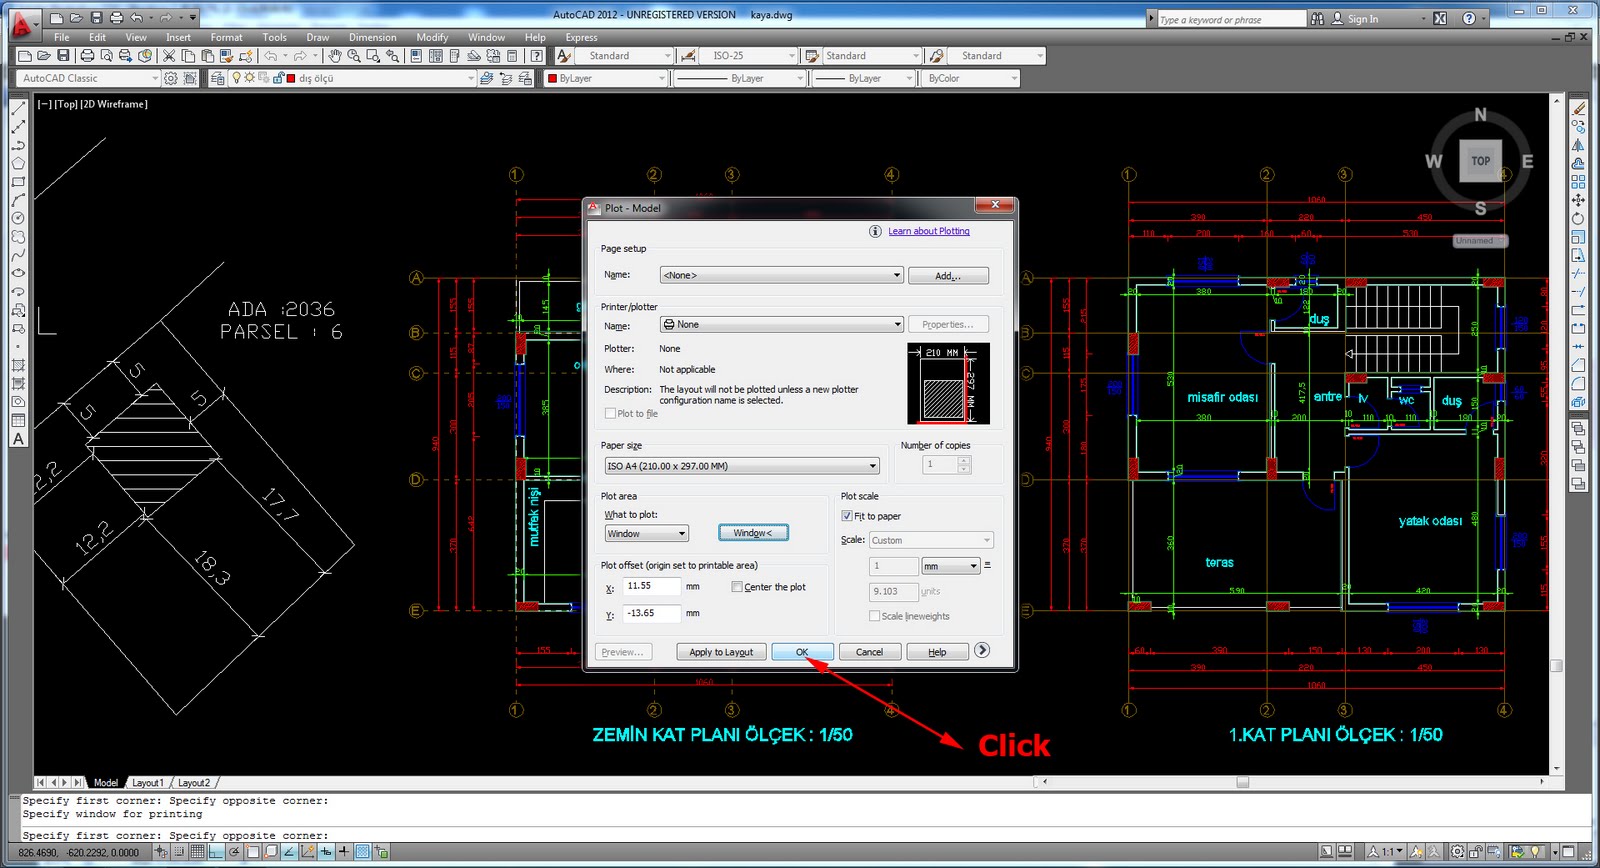Click the Dimension Style icon
This screenshot has height=868, width=1600.
[688, 56]
